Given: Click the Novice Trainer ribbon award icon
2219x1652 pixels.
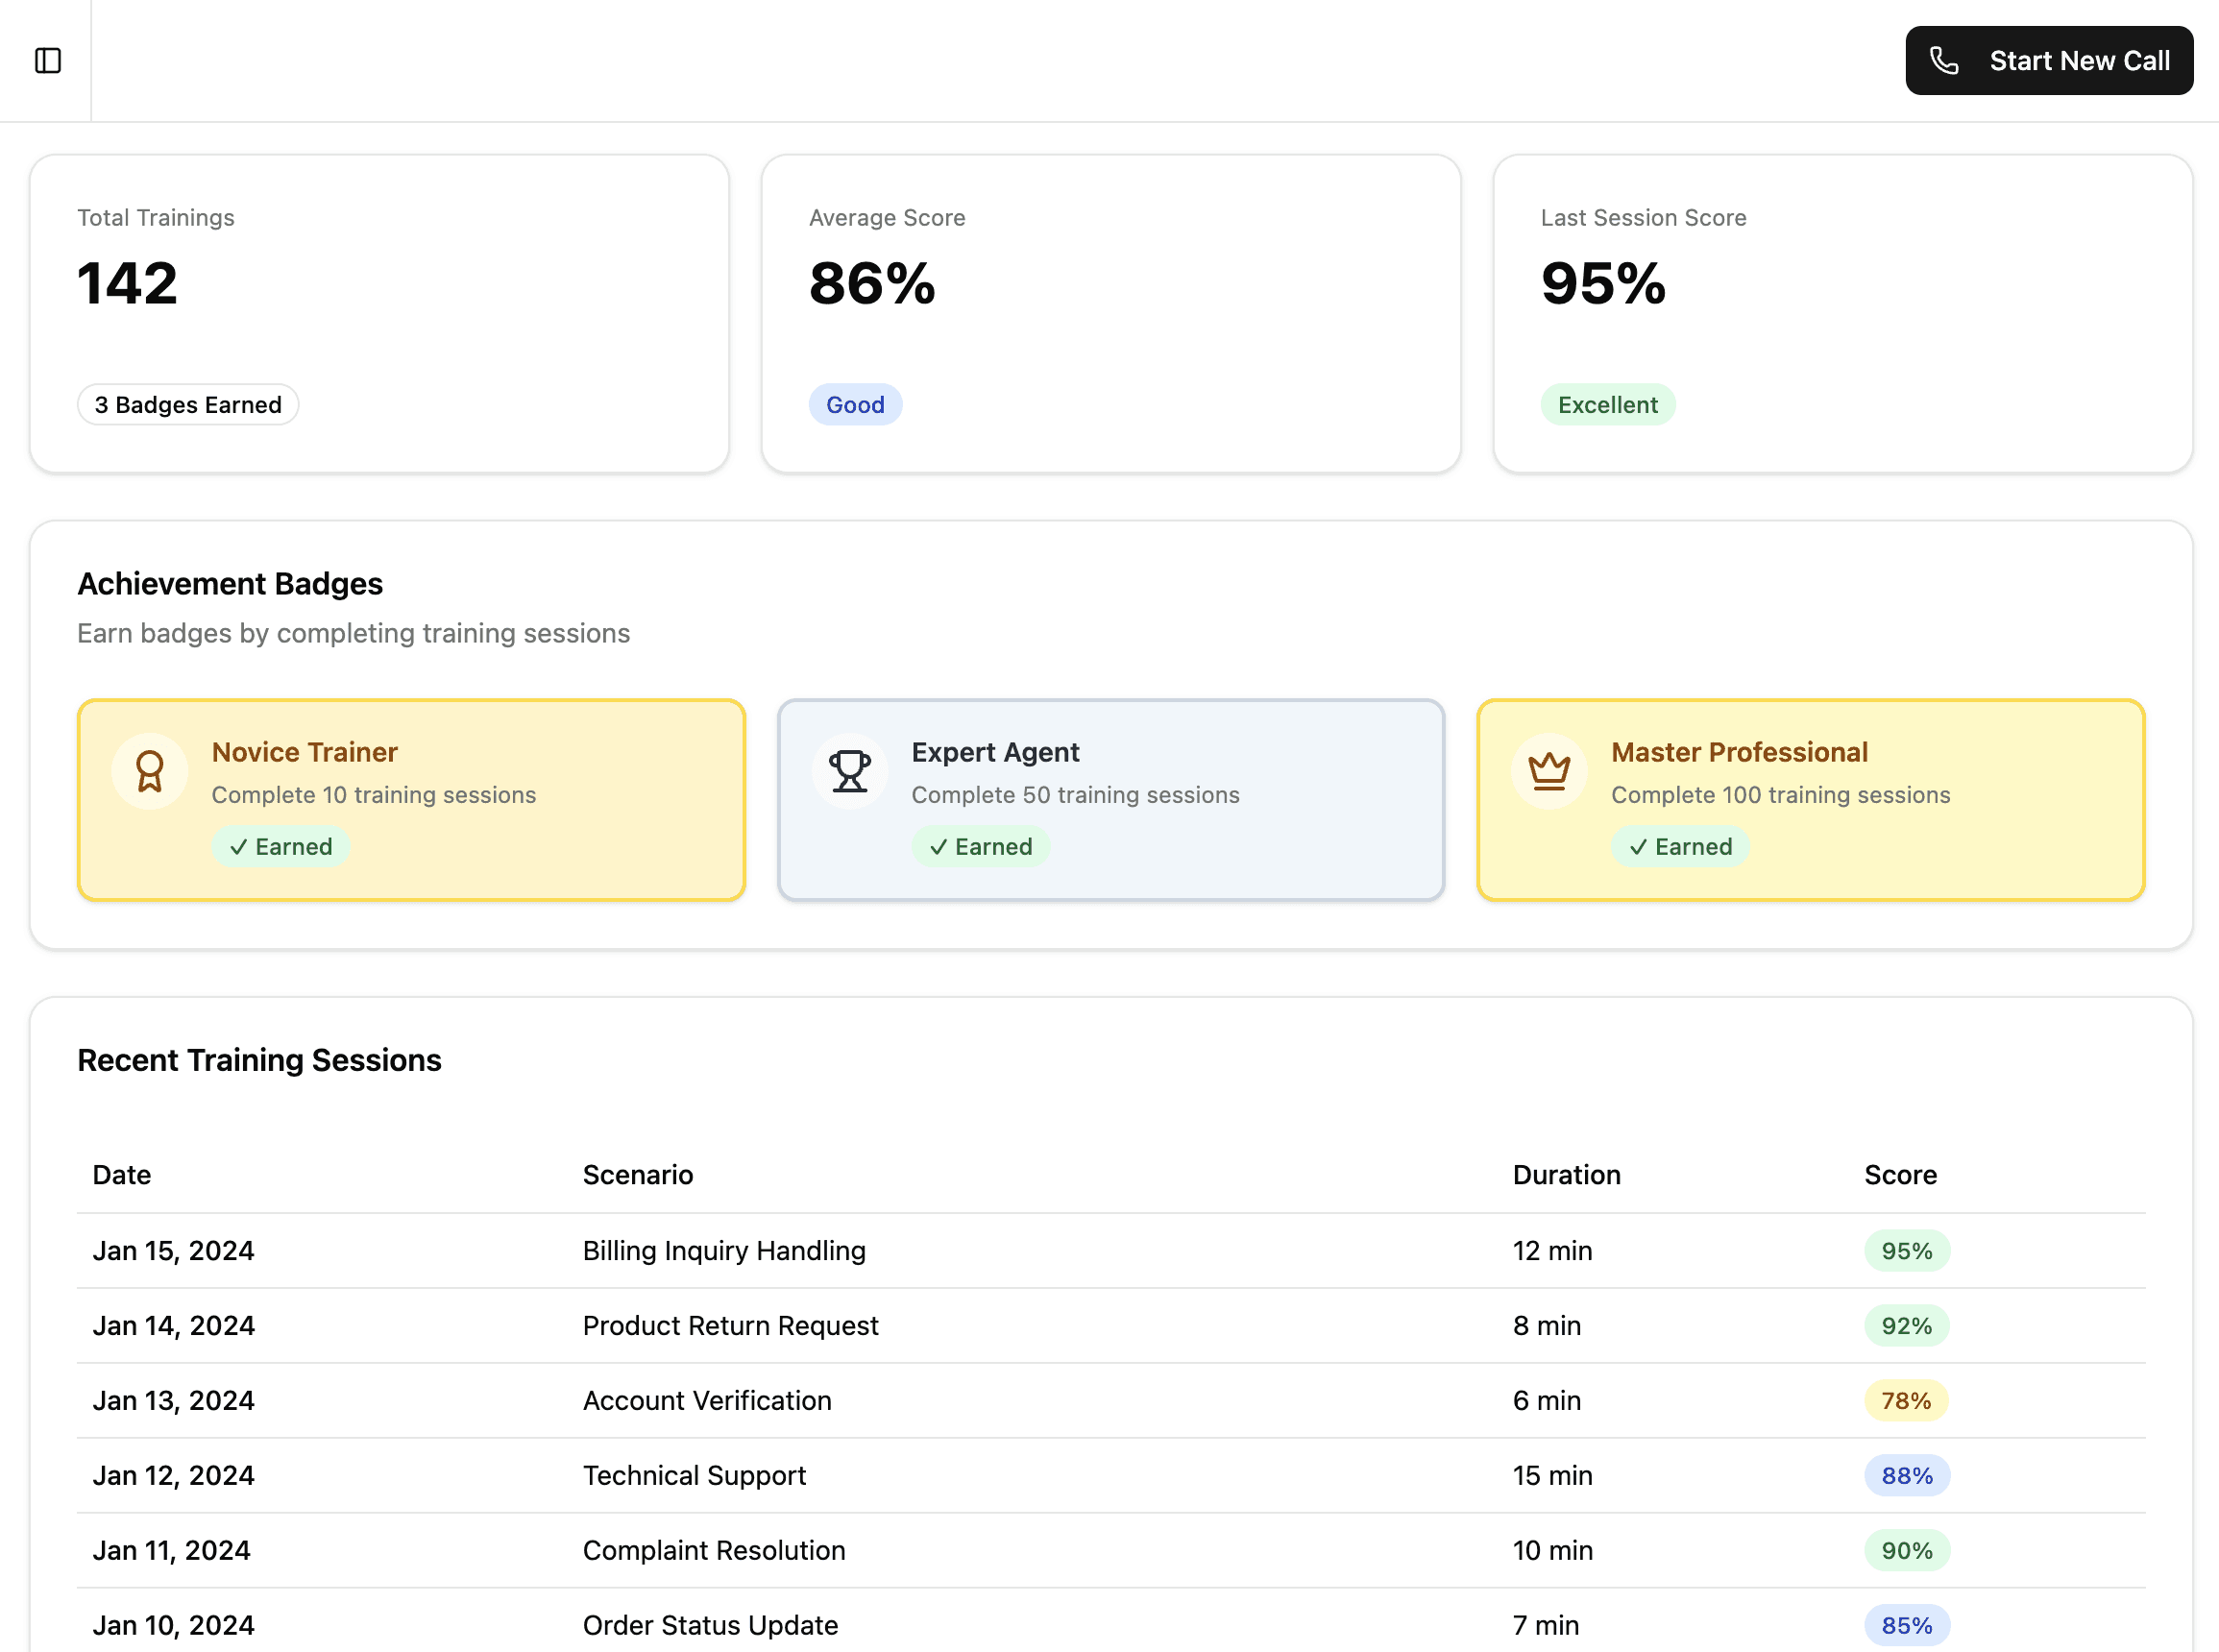Looking at the screenshot, I should 150,772.
